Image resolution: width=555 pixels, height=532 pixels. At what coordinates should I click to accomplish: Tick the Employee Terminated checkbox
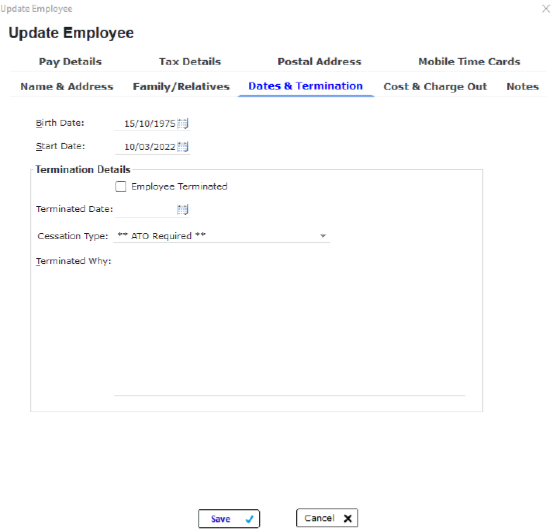(x=121, y=187)
